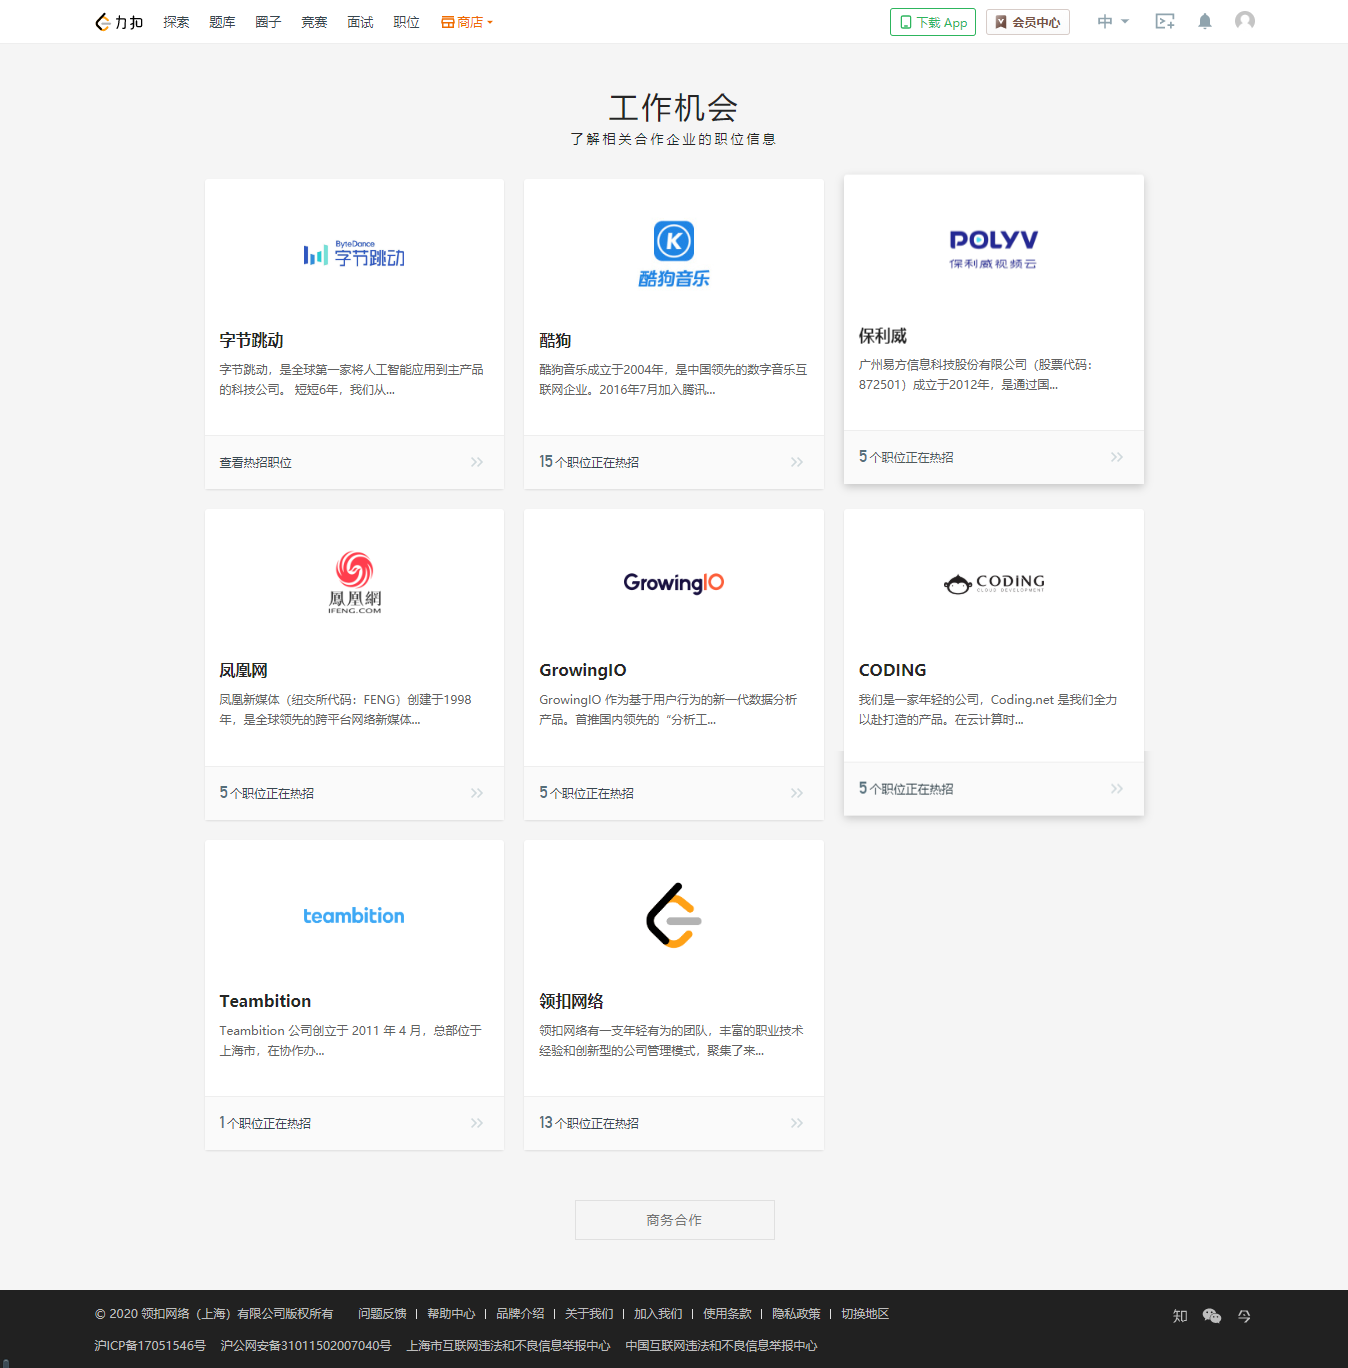Open the 字节跳动 company title

click(x=251, y=340)
